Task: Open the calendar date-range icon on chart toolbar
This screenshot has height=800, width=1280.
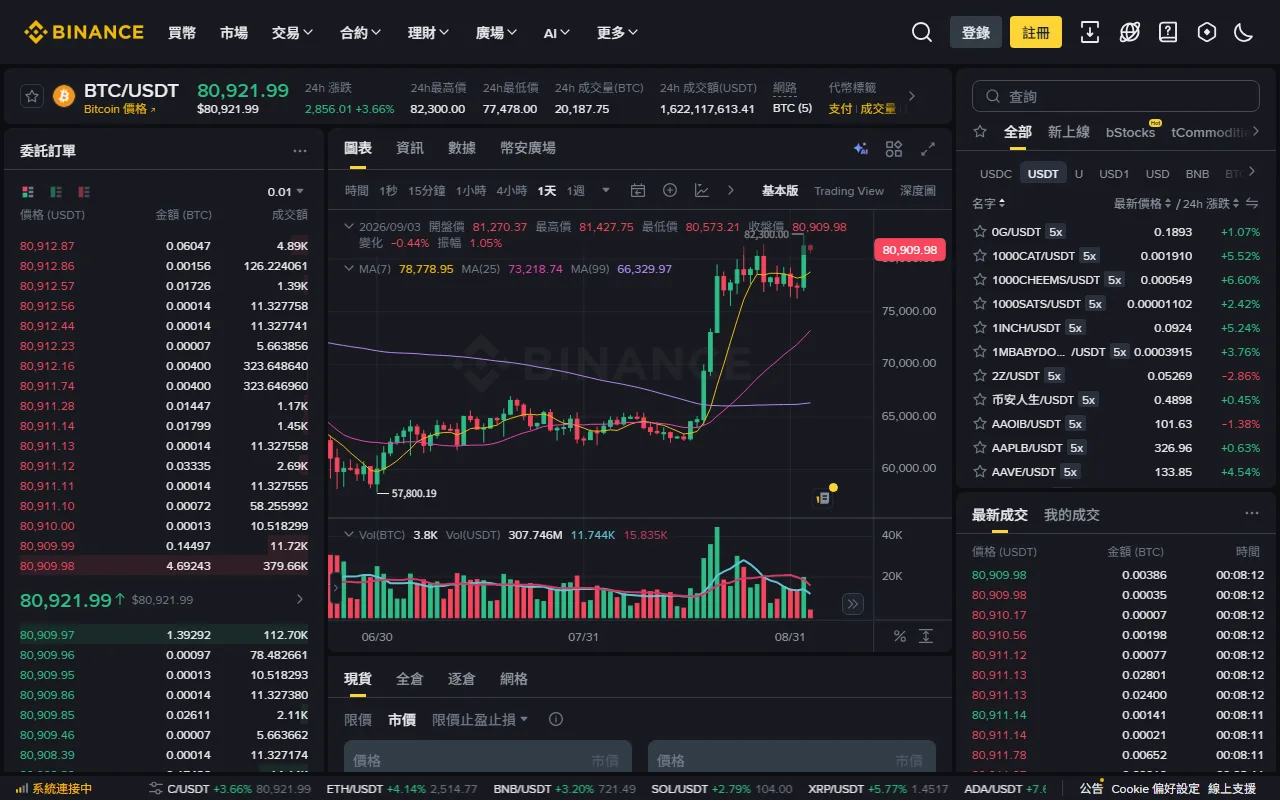Action: point(638,190)
